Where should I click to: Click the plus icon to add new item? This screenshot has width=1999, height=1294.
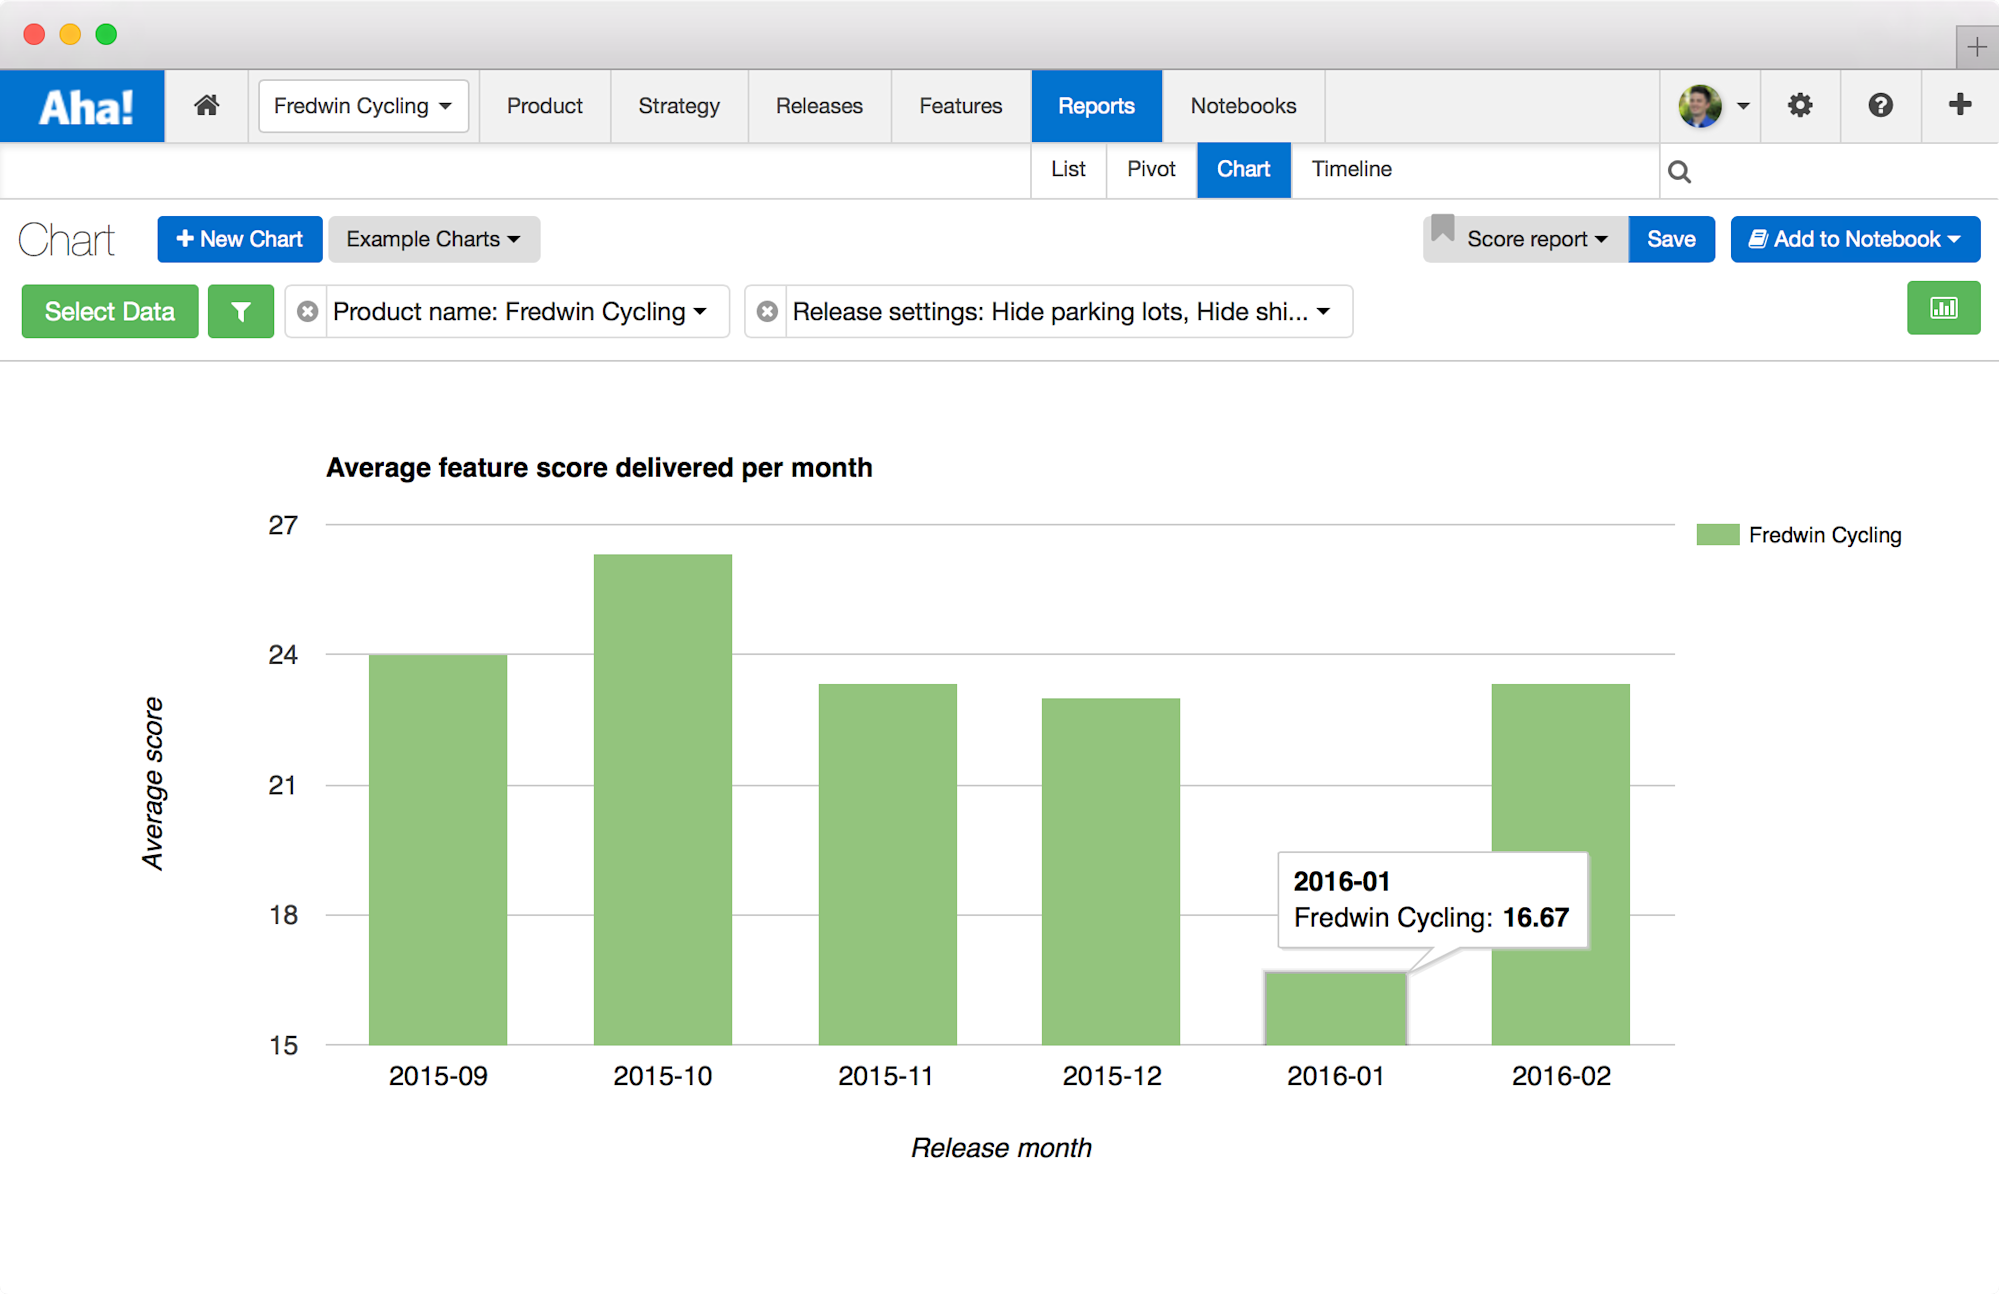tap(1958, 105)
